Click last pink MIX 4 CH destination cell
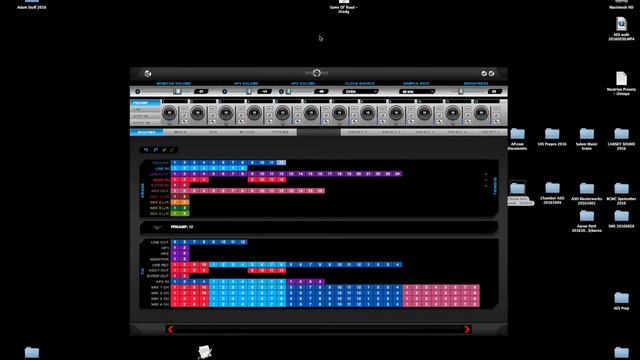Image resolution: width=640 pixels, height=360 pixels. click(x=475, y=304)
